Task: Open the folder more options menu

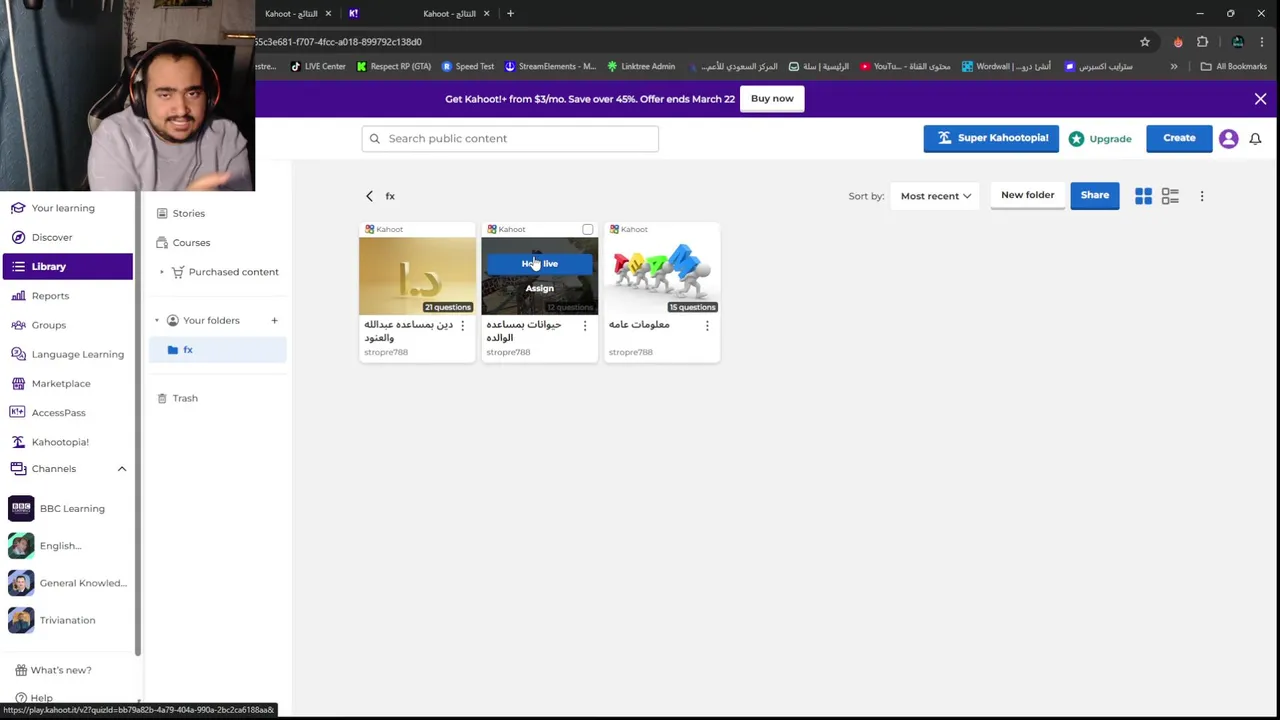Action: coord(1202,196)
